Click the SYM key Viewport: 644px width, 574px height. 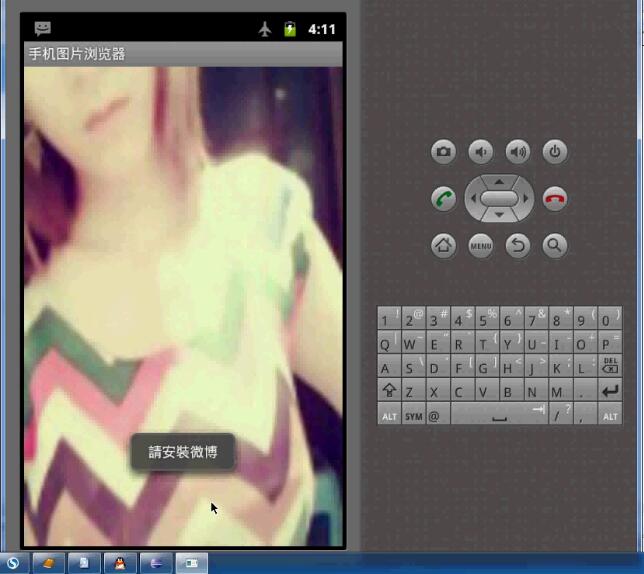414,413
